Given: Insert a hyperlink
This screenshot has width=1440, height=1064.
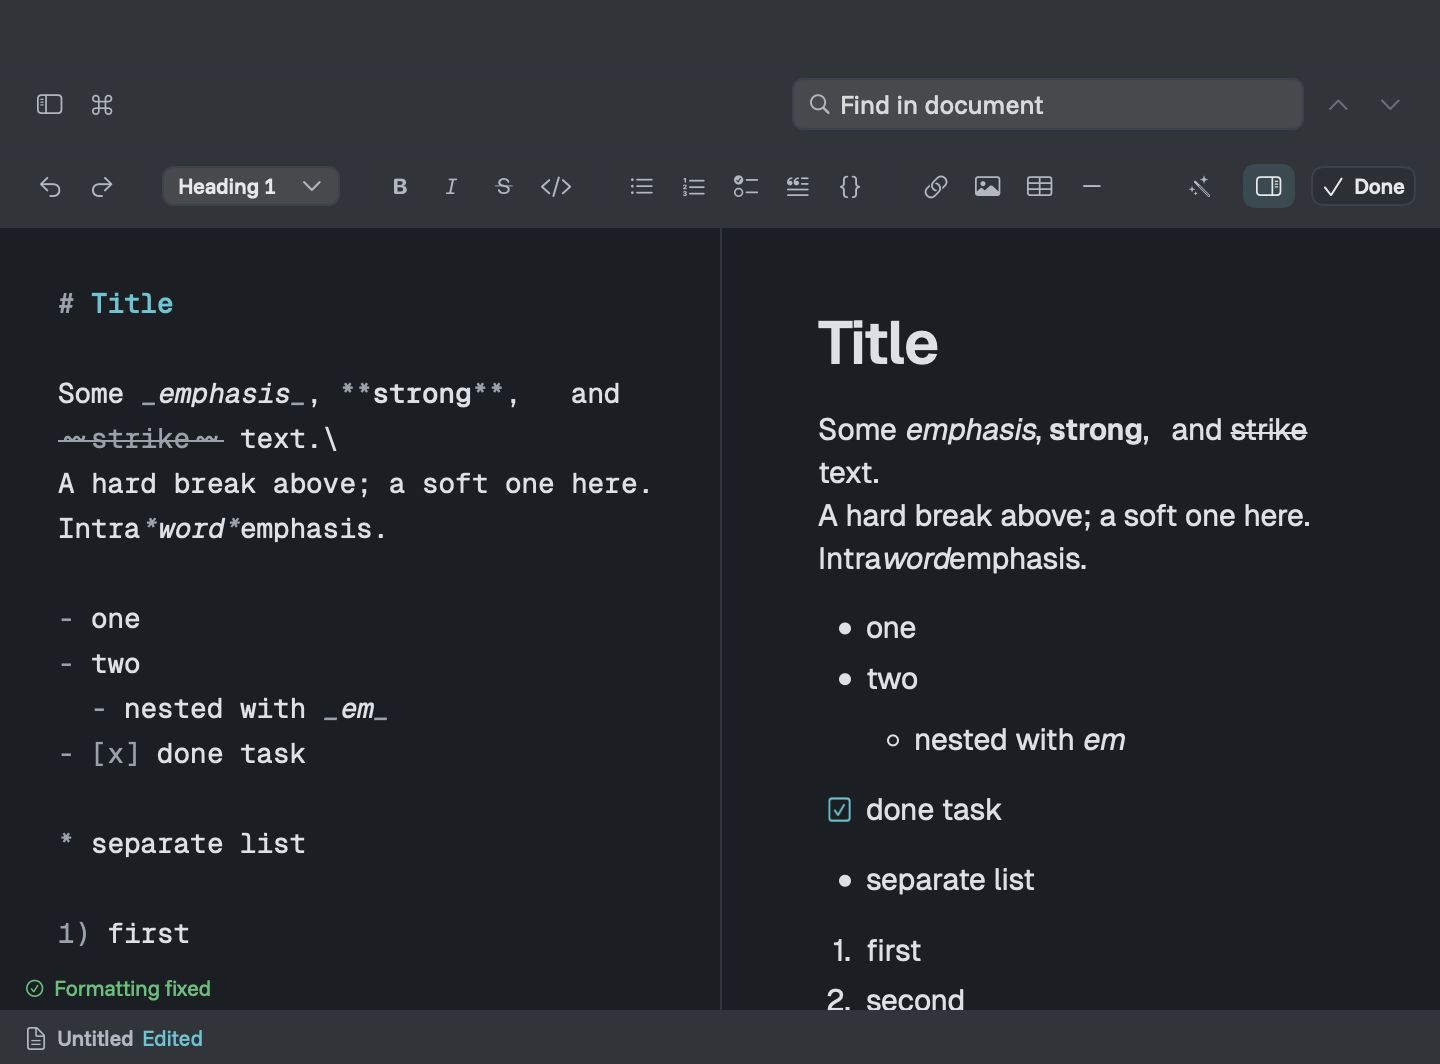Looking at the screenshot, I should [x=936, y=187].
